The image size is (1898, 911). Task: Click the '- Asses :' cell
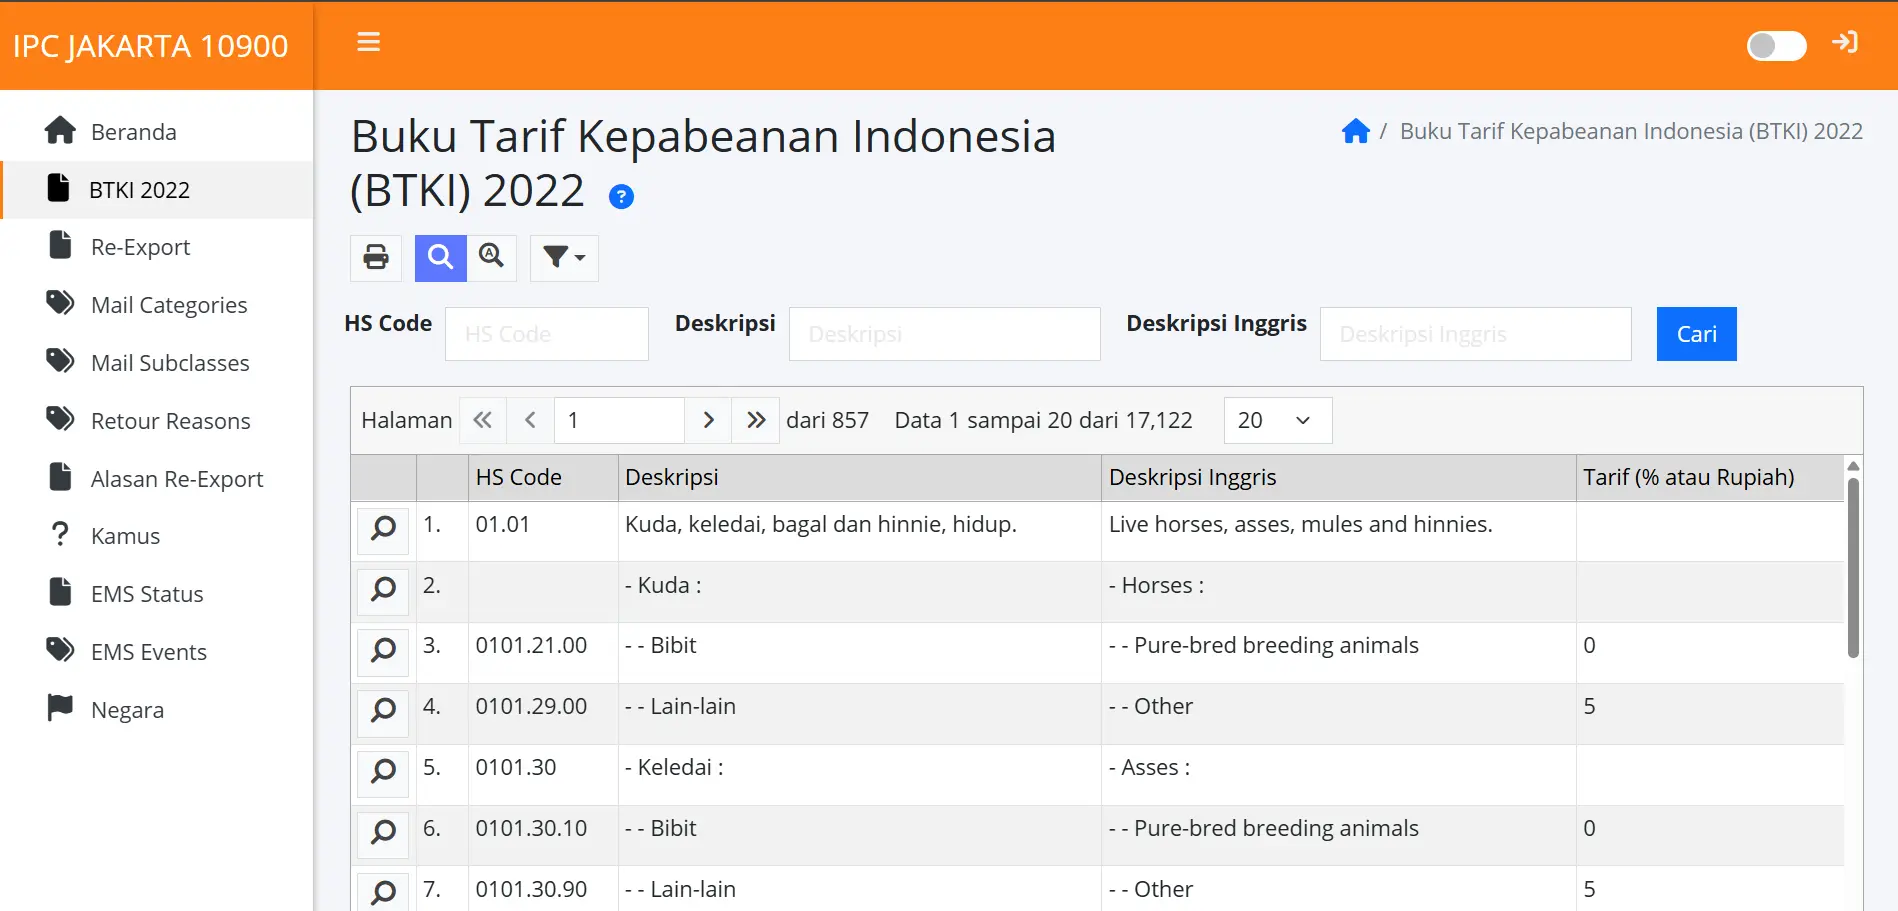pos(1338,775)
